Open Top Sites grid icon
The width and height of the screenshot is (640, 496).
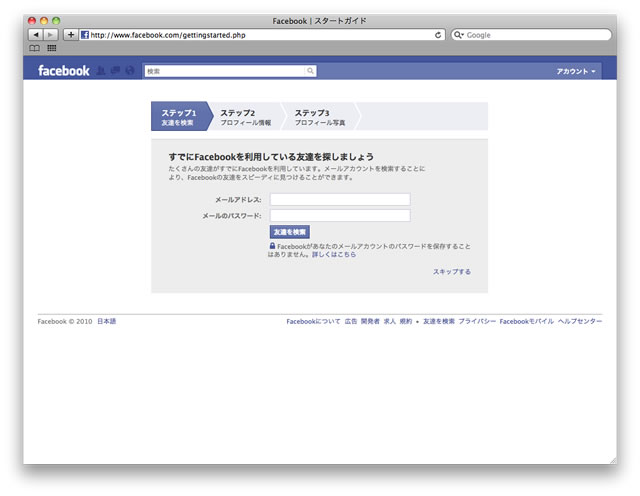(x=52, y=48)
